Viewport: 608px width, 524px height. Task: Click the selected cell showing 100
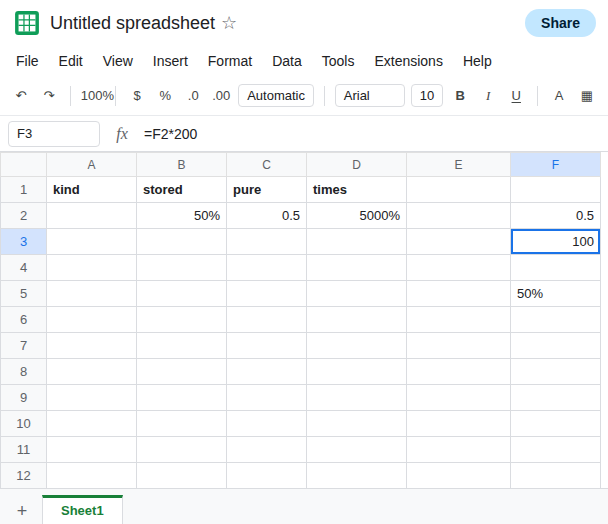tap(556, 242)
